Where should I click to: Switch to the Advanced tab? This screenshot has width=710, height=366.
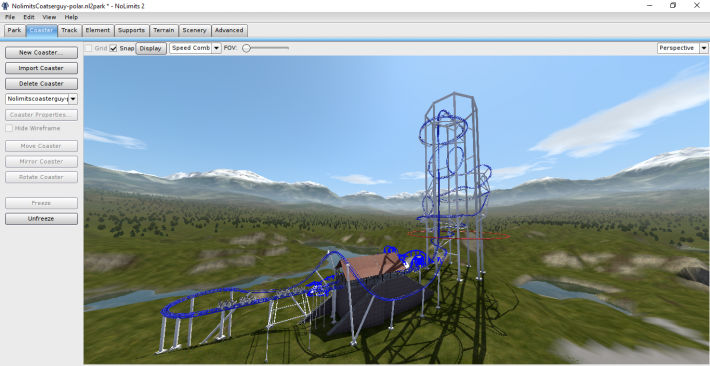click(229, 30)
